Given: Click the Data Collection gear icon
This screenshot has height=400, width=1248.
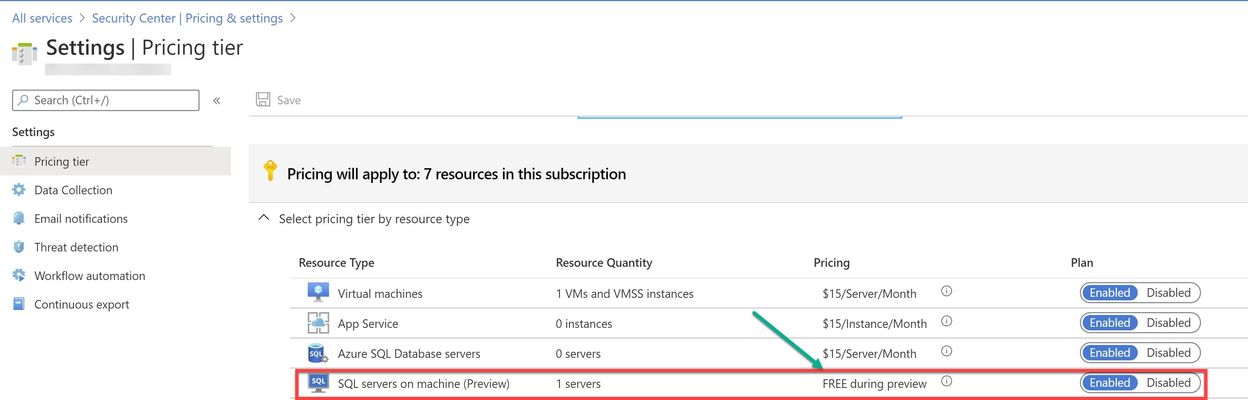Looking at the screenshot, I should (x=18, y=190).
